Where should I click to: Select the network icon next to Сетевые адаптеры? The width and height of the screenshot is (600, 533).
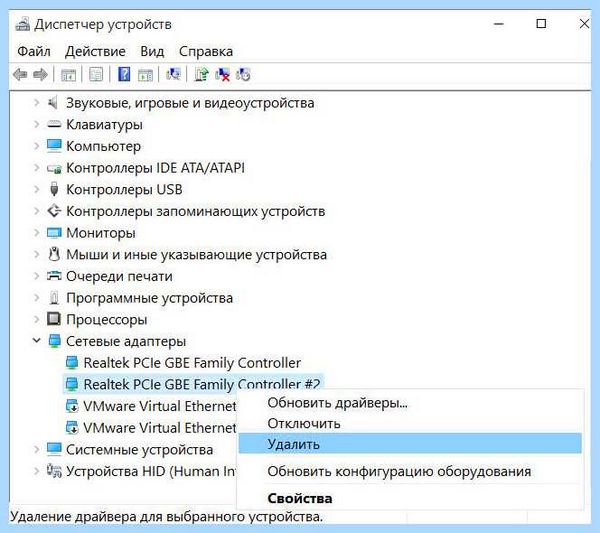pos(55,341)
